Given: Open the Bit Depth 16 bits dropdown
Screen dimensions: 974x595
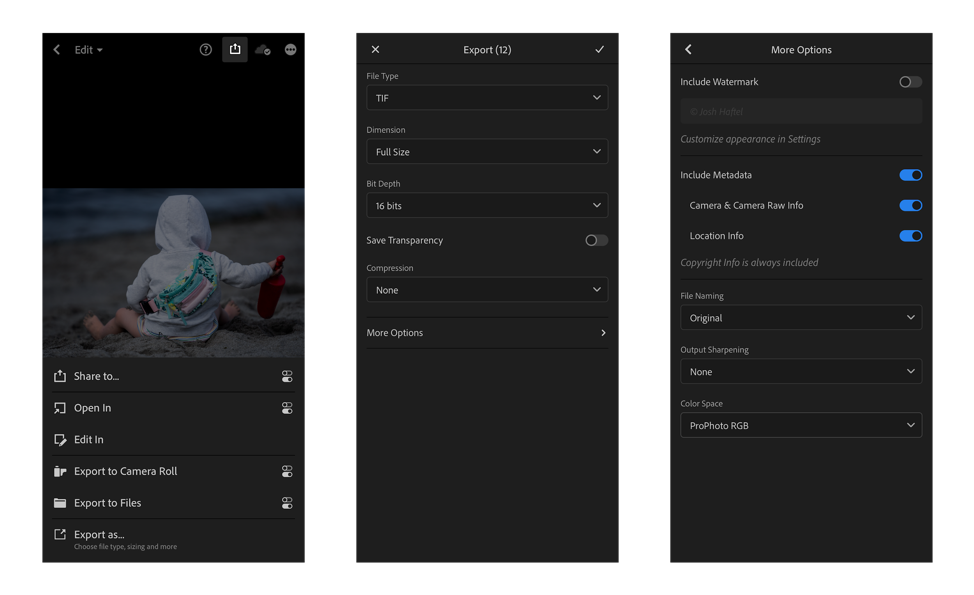Looking at the screenshot, I should pyautogui.click(x=487, y=206).
